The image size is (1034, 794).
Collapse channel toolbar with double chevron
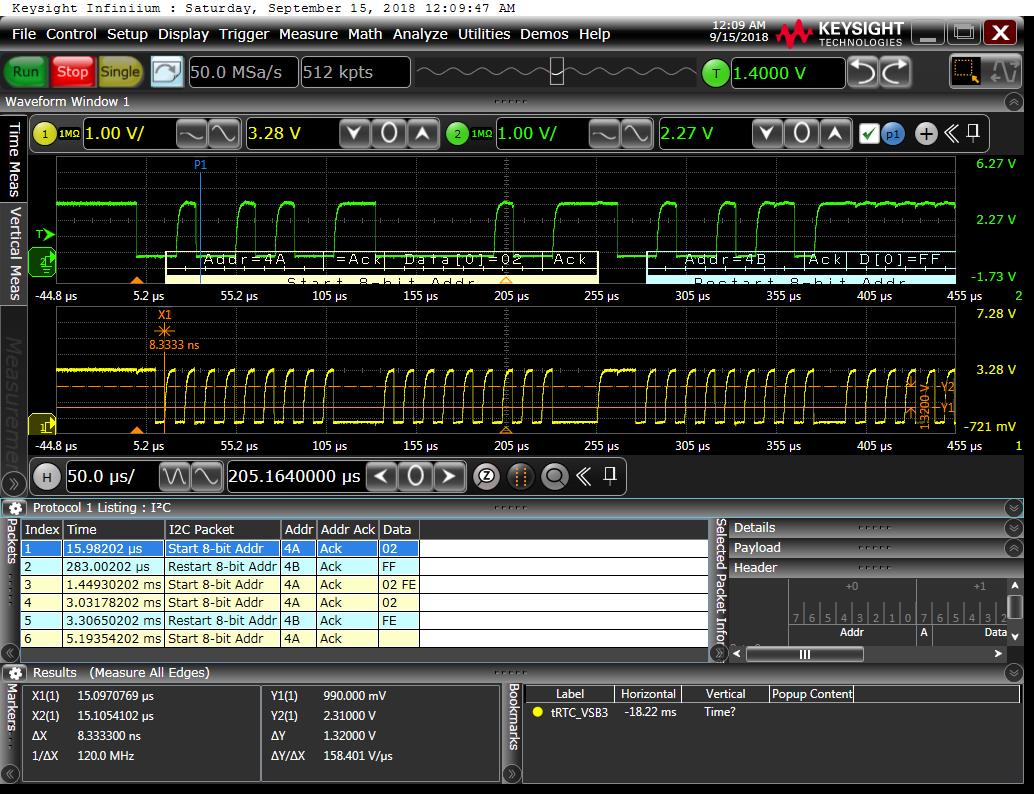click(951, 134)
